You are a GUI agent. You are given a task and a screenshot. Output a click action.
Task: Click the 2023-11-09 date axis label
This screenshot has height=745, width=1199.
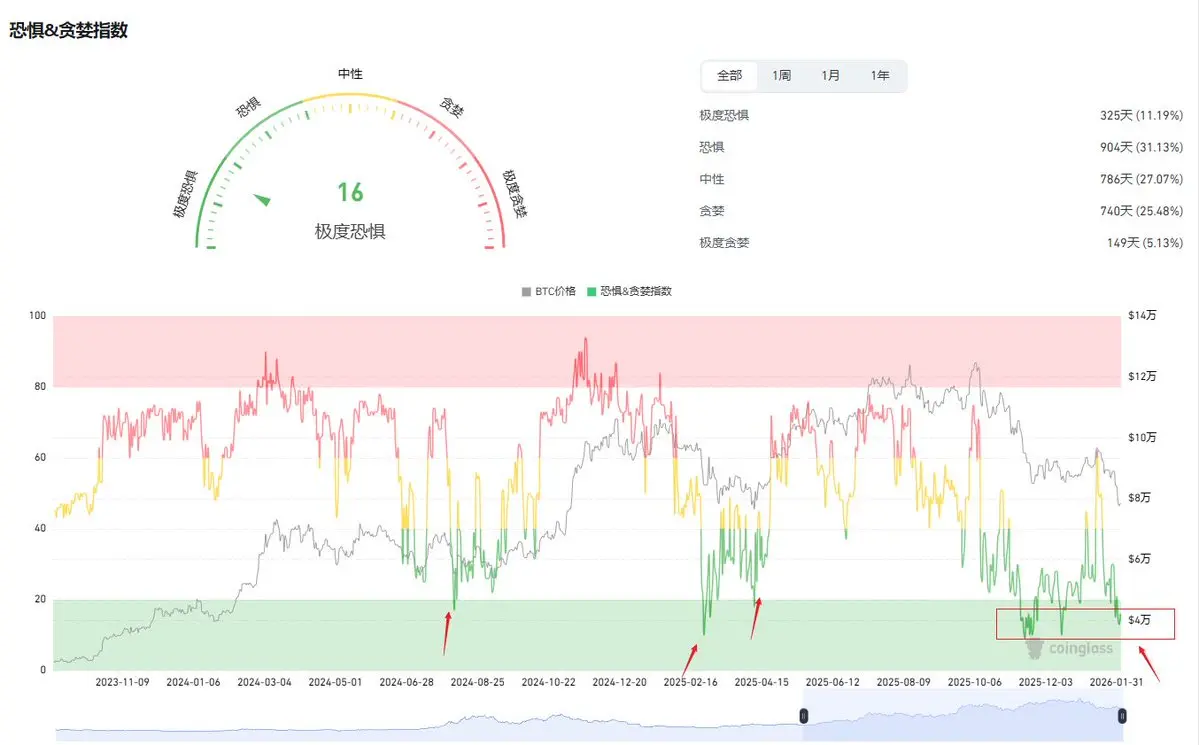122,682
